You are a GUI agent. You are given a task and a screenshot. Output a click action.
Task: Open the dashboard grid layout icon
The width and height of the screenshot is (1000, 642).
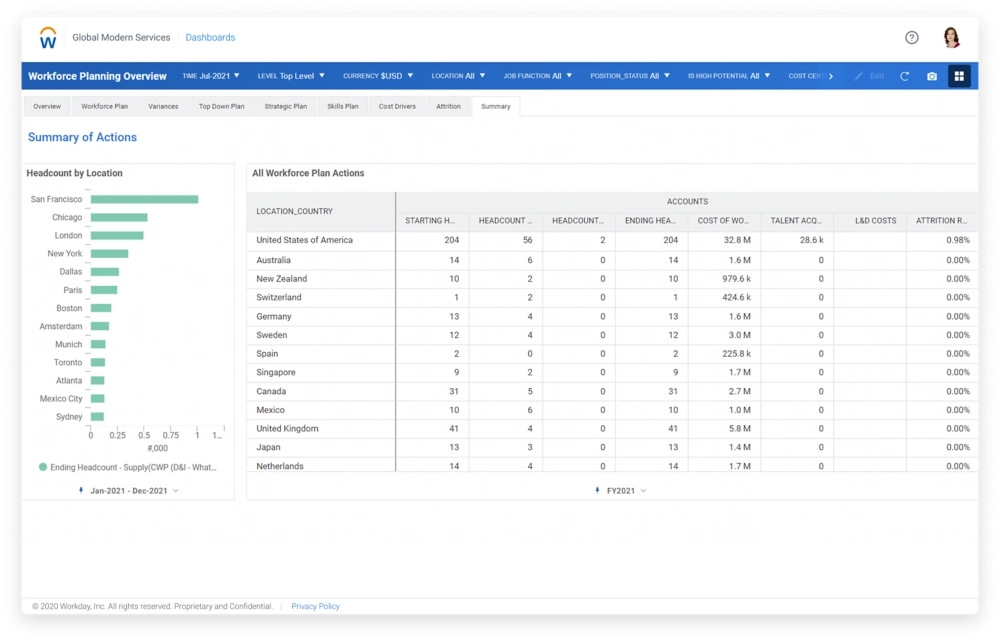point(959,76)
